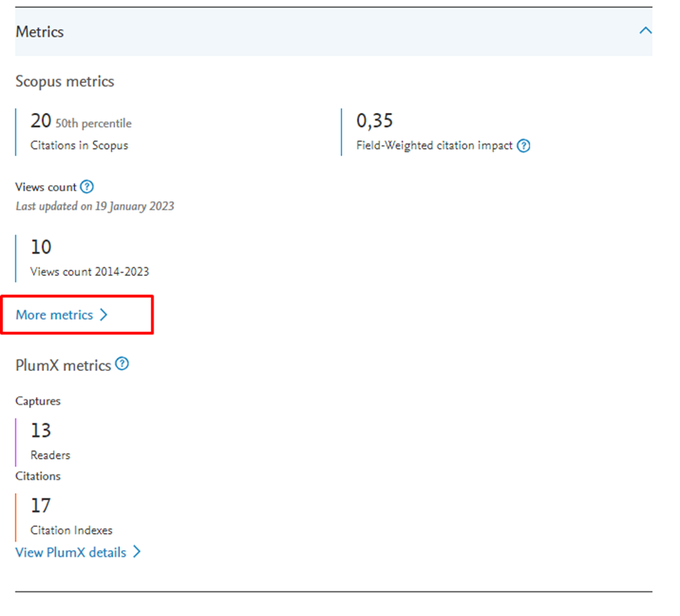
Task: Select the Metrics section header
Action: click(333, 32)
